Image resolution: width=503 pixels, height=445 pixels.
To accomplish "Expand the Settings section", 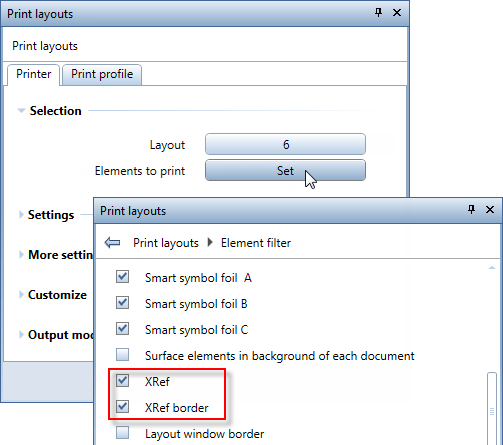I will 21,215.
